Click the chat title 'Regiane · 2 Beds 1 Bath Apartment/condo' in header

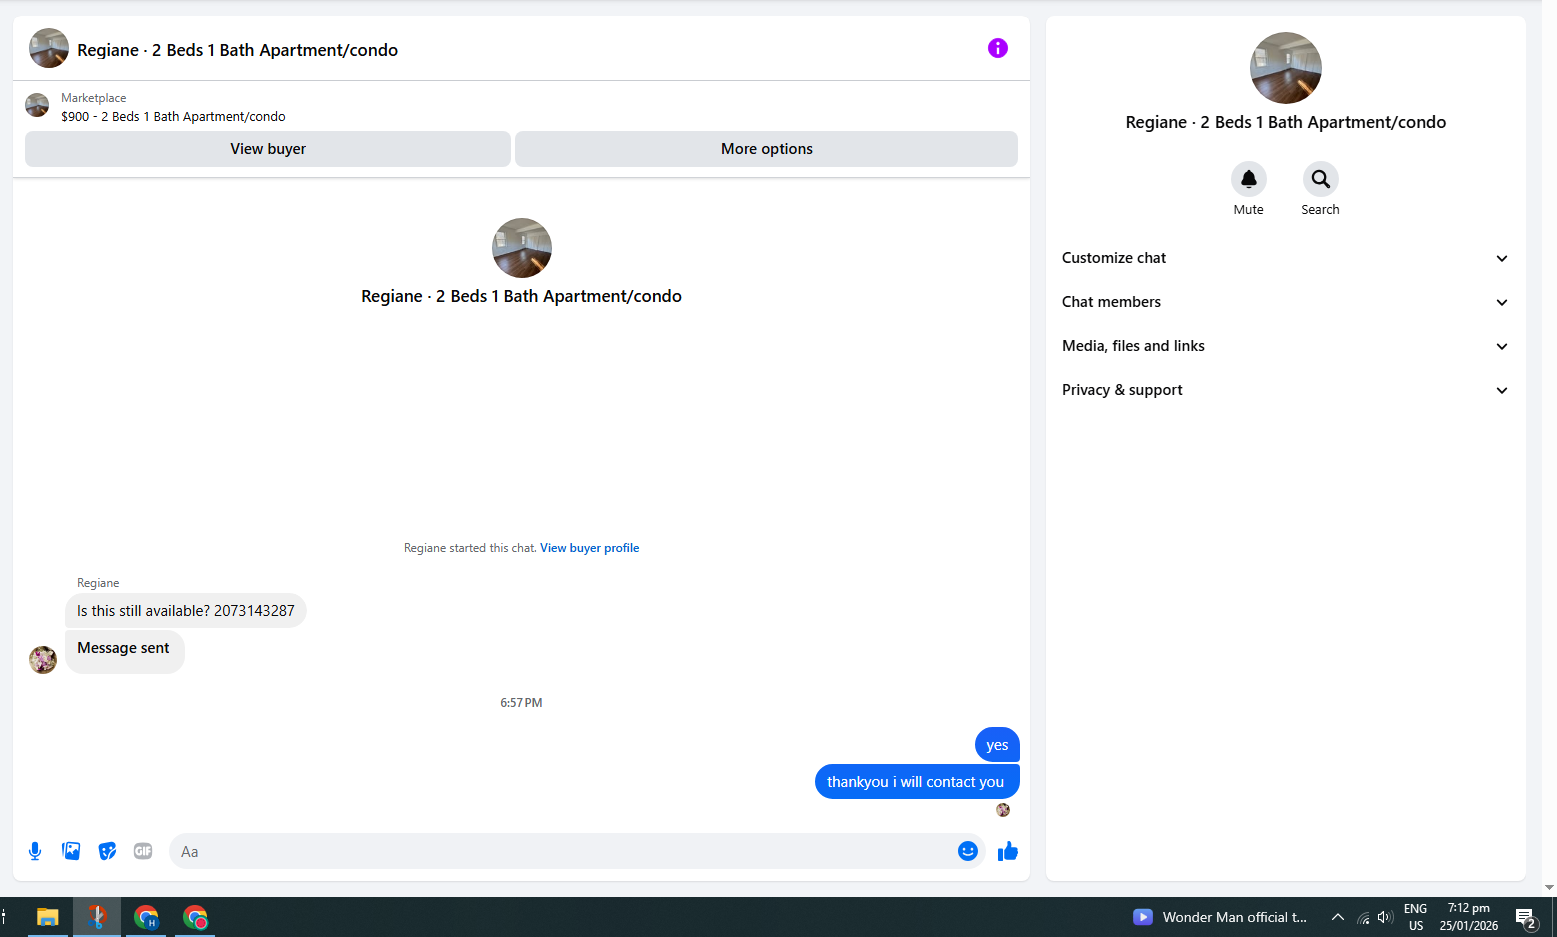[x=237, y=50]
